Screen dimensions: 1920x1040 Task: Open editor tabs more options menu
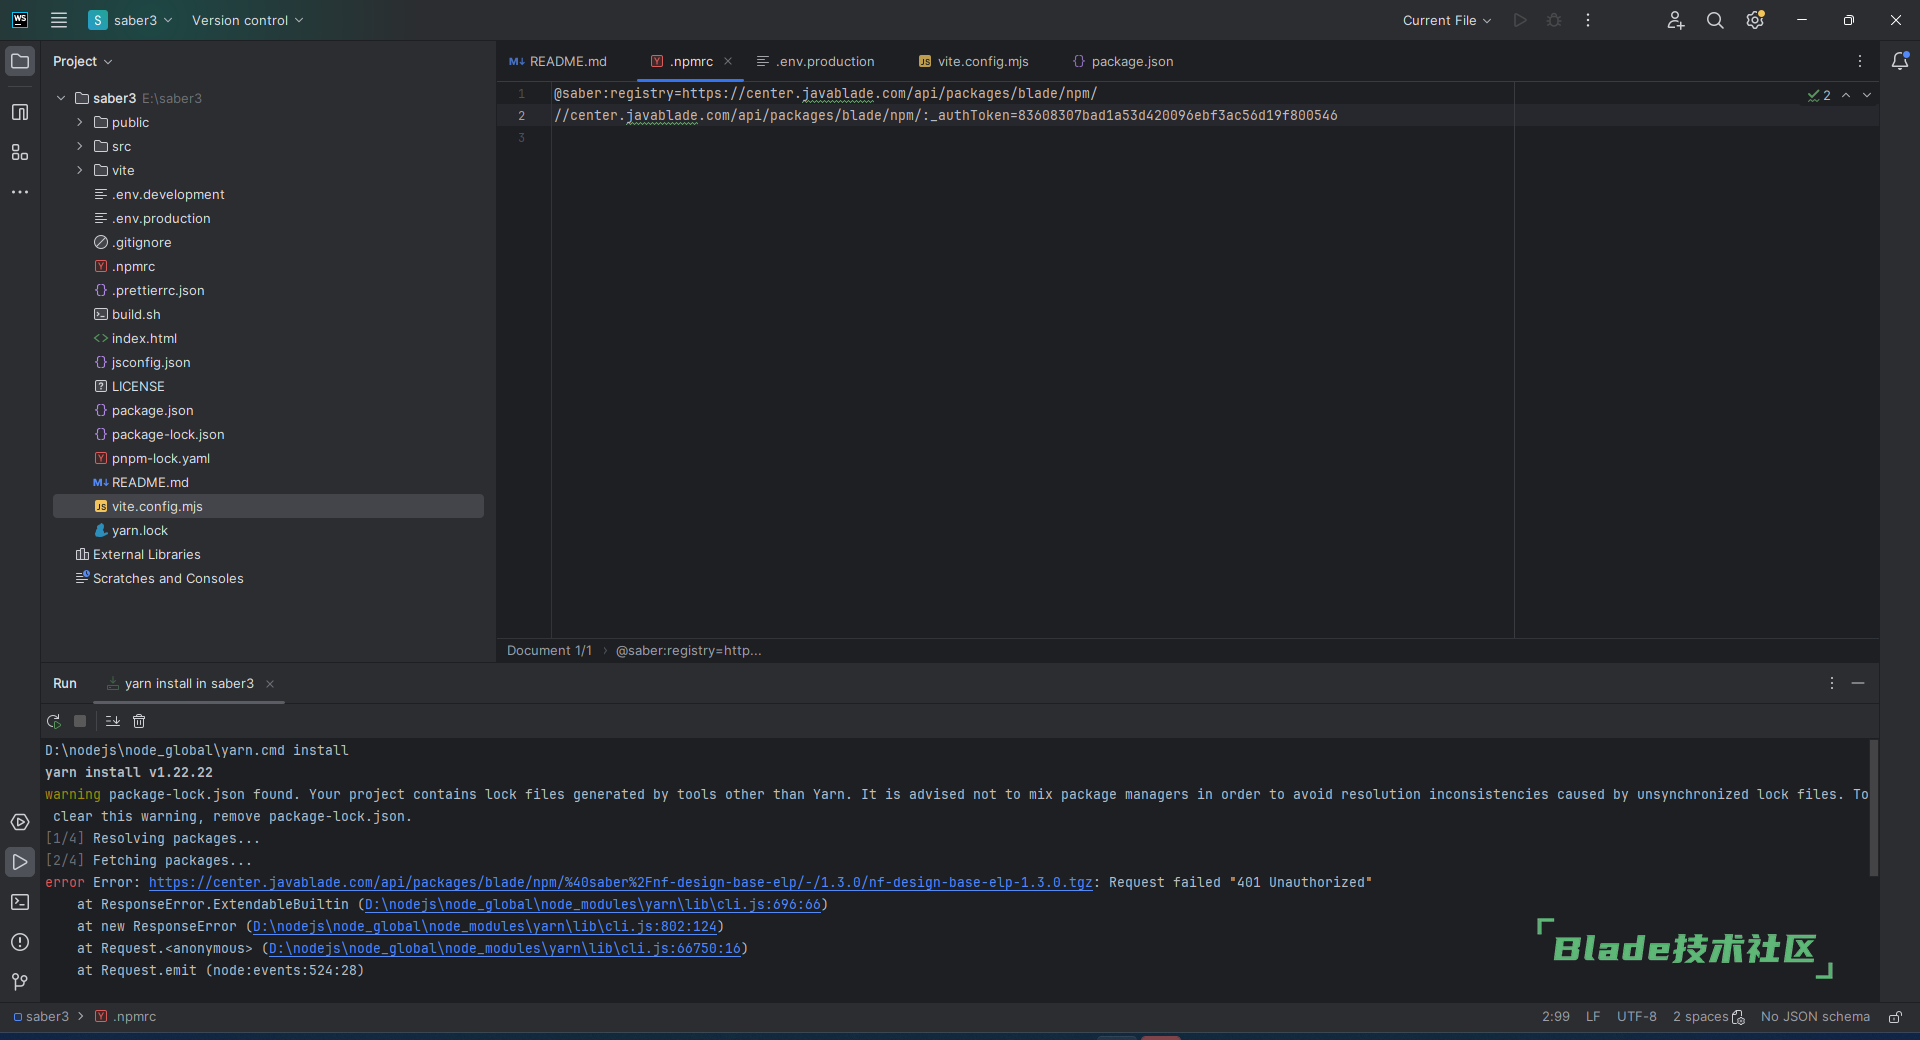(1860, 61)
